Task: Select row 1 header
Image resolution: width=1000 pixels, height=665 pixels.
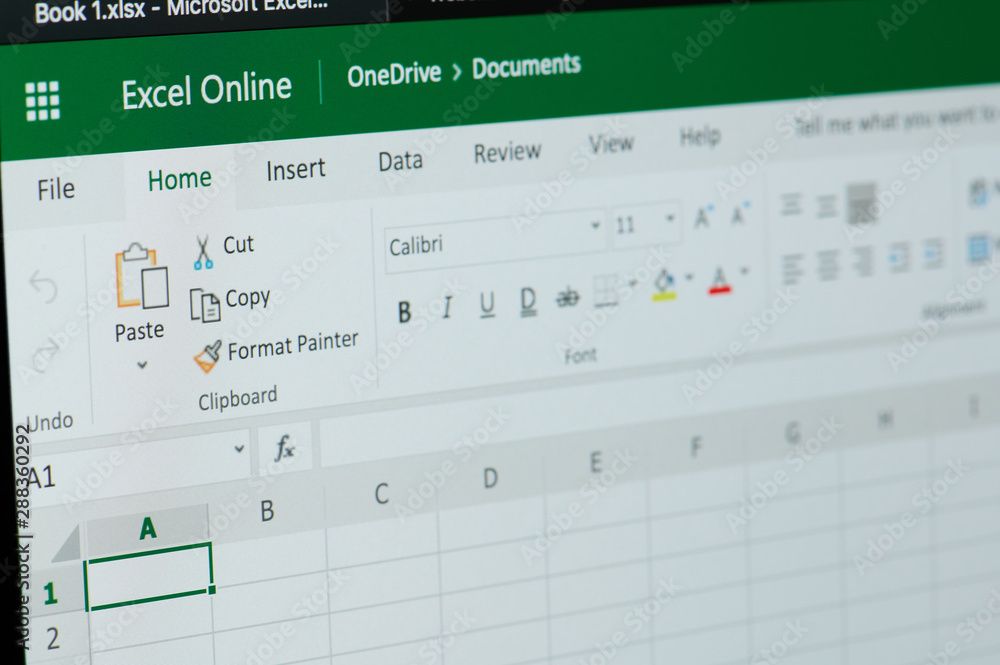Action: point(50,594)
